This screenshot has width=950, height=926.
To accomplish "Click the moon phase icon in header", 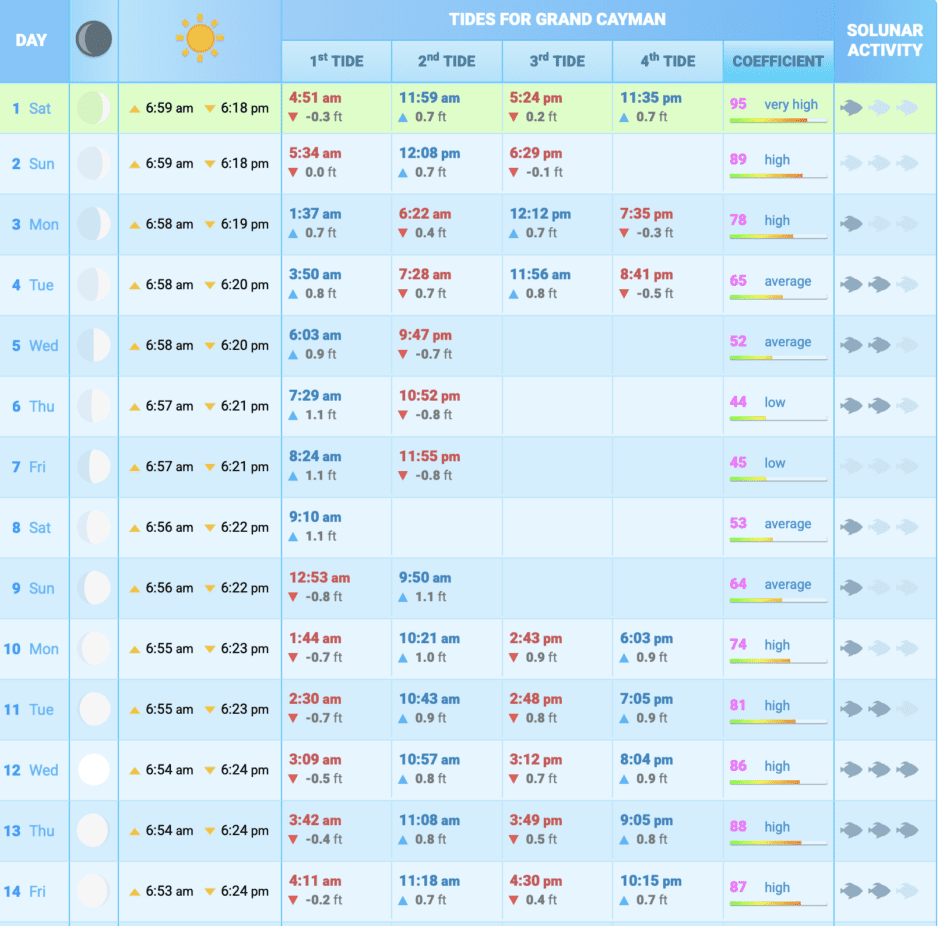I will pos(94,40).
